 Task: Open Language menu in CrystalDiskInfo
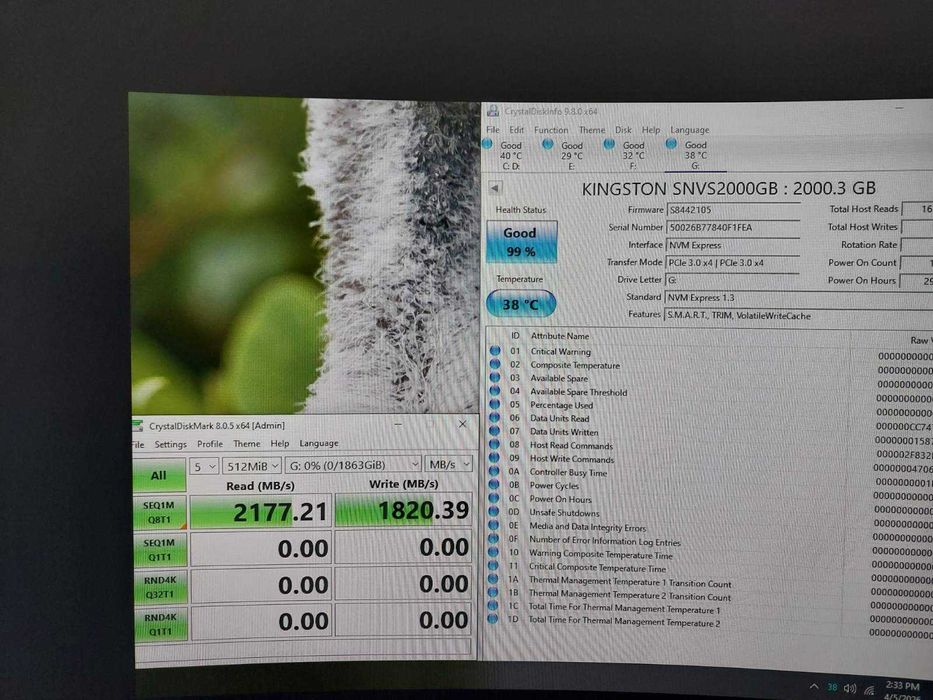[690, 129]
